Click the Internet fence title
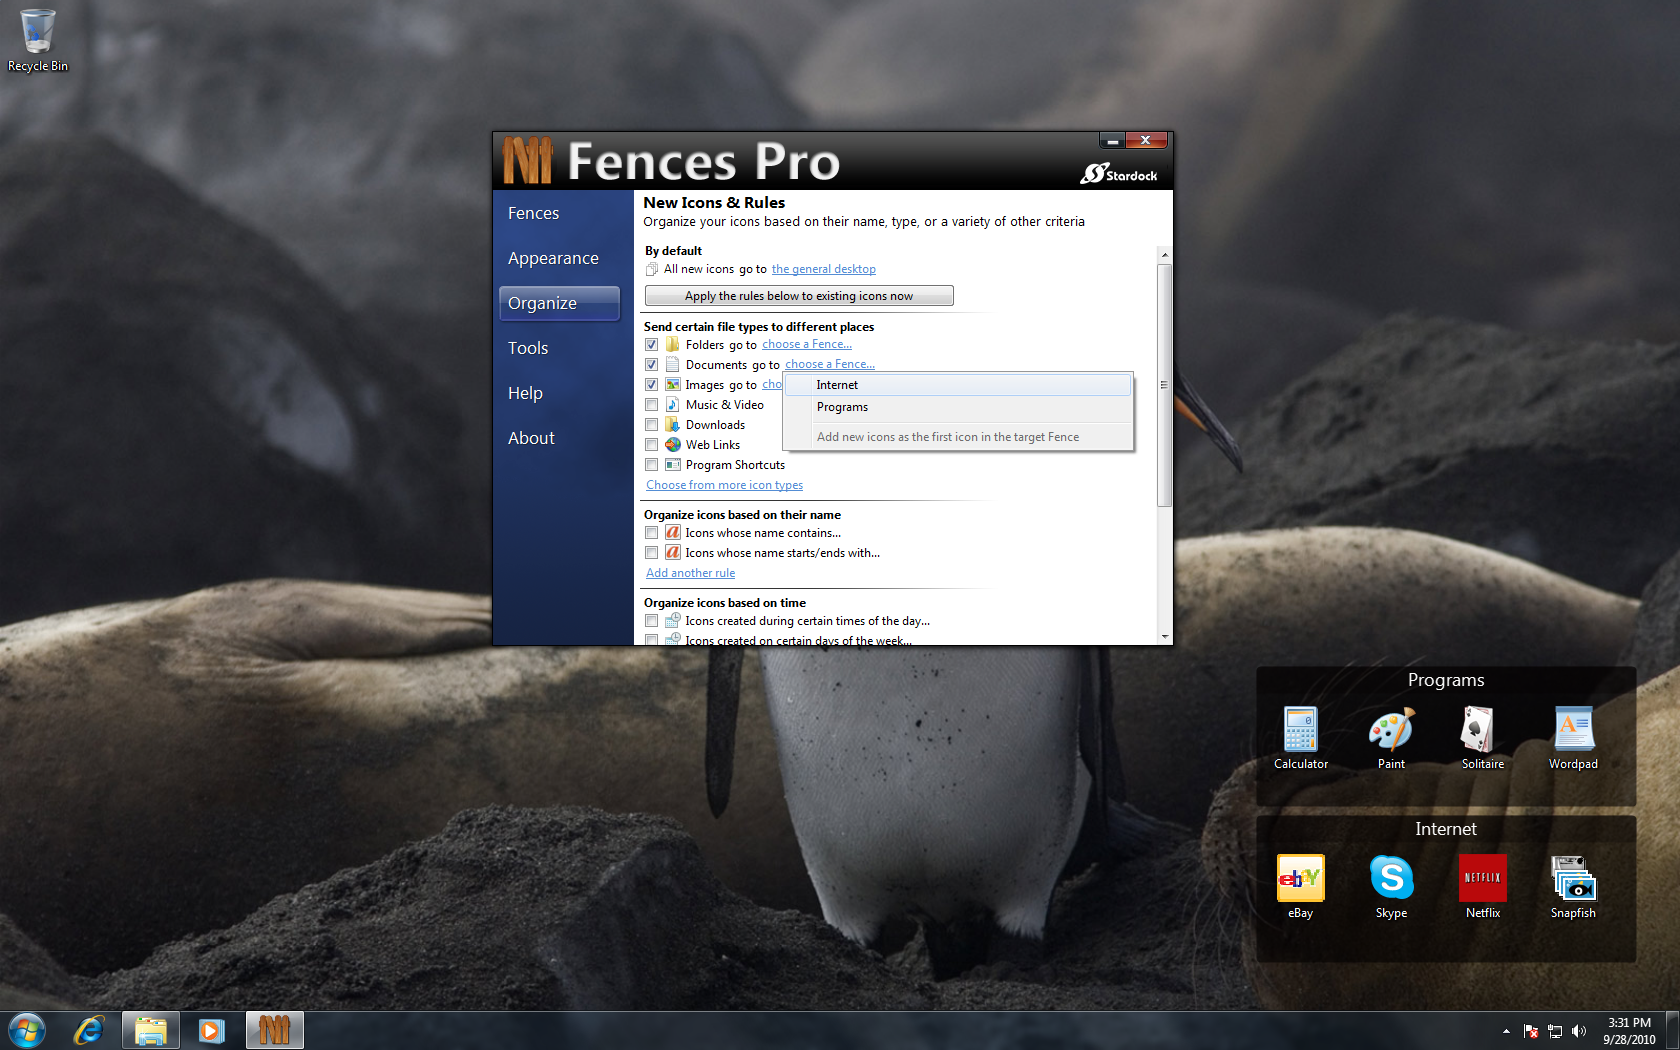Image resolution: width=1680 pixels, height=1050 pixels. [1446, 829]
